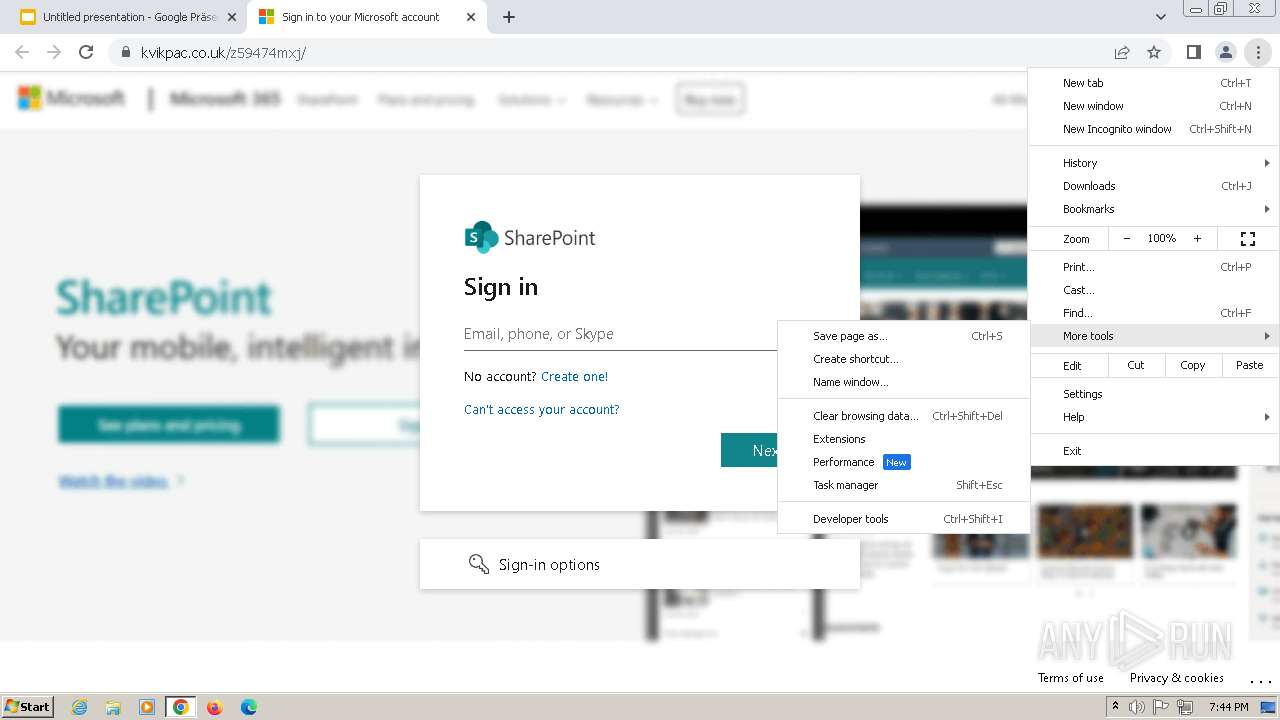Click the Terms of use link
This screenshot has height=720, width=1280.
[x=1071, y=678]
